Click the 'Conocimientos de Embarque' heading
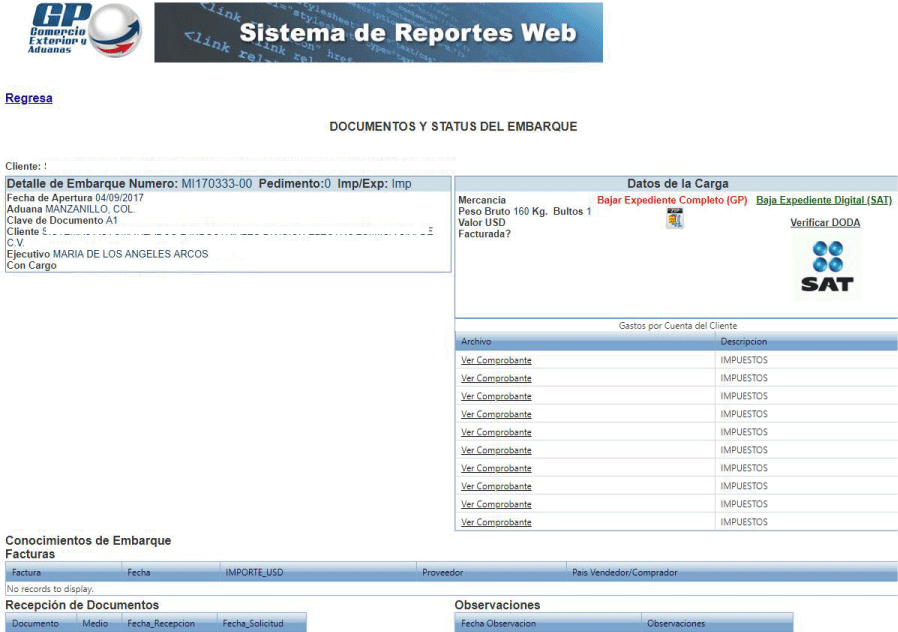Viewport: 898px width, 632px height. click(88, 540)
